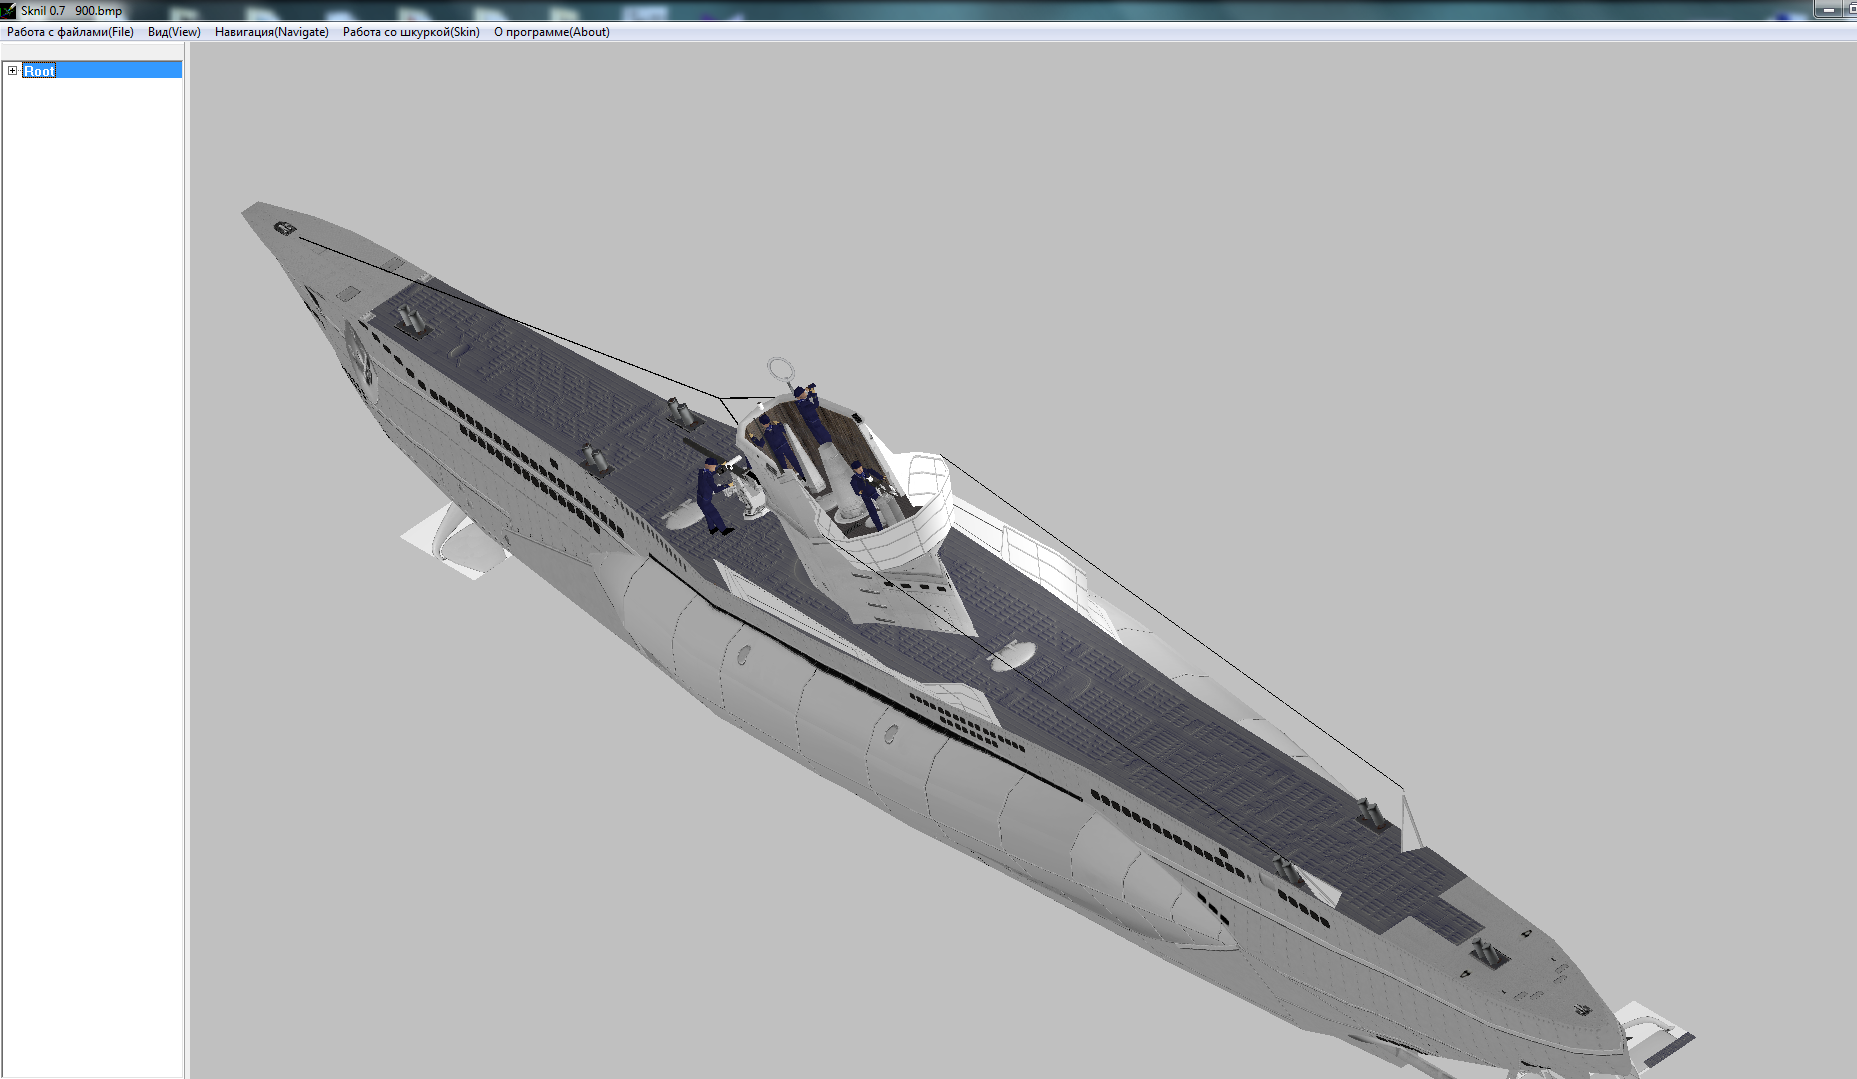The height and width of the screenshot is (1079, 1857).
Task: Expand the Root tree node
Action: (12, 71)
